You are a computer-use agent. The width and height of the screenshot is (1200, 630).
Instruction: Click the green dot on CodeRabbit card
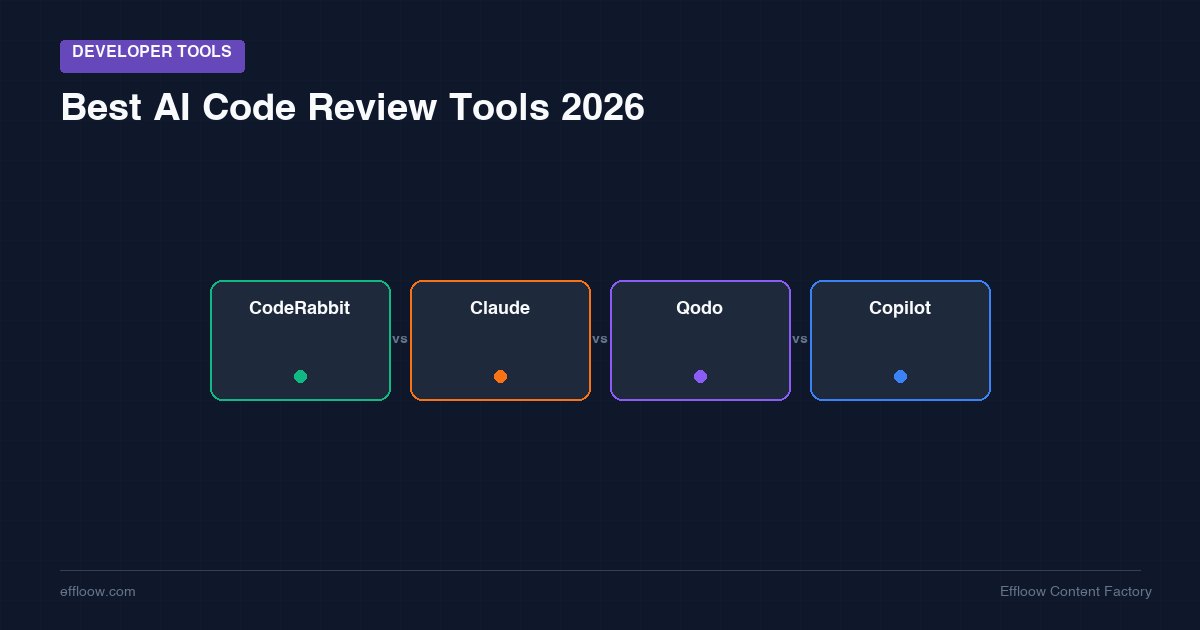click(300, 376)
